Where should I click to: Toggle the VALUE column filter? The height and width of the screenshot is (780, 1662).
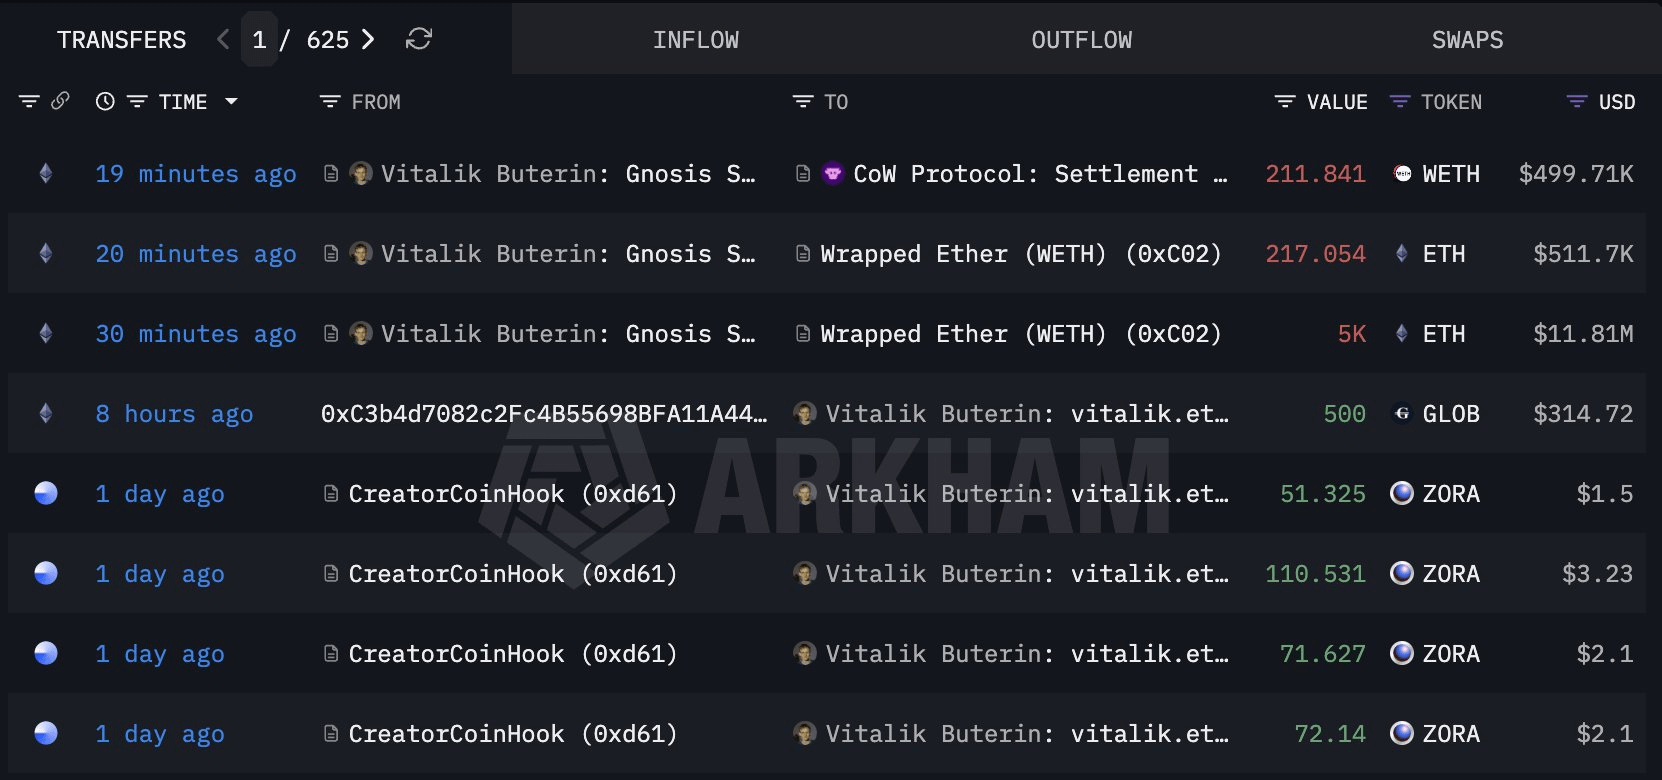1285,102
